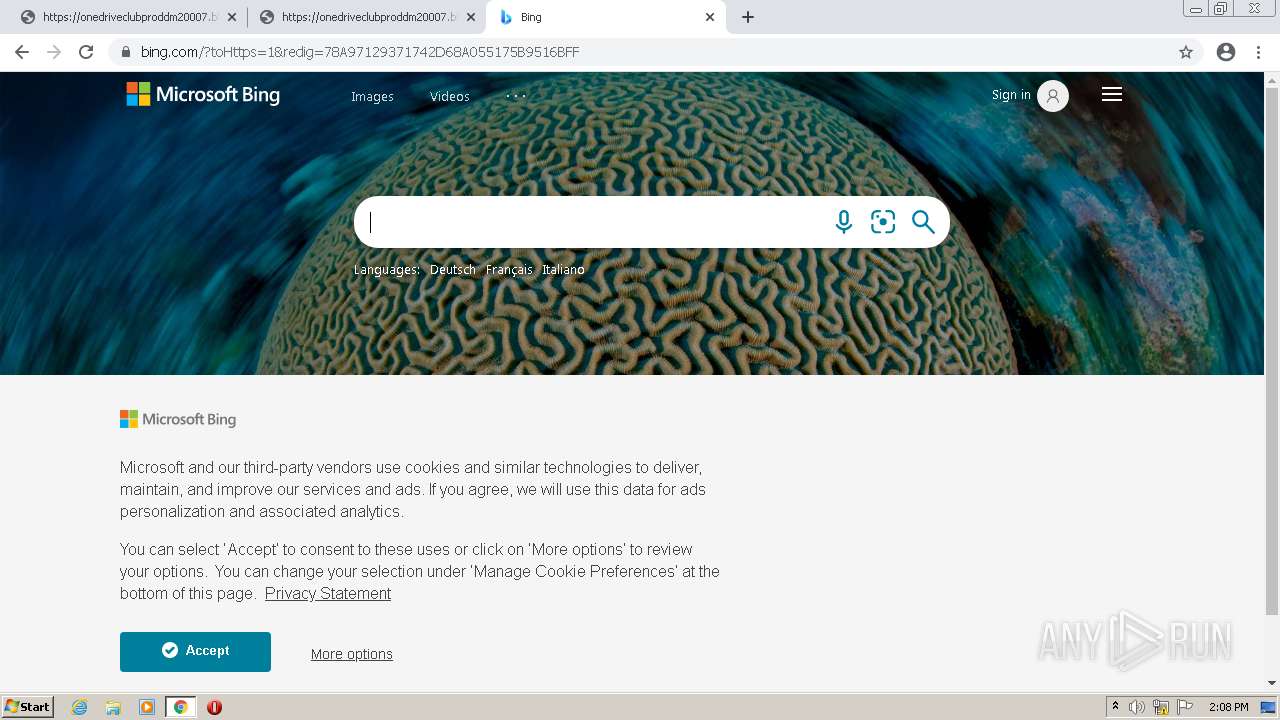Click the microphone voice search icon
This screenshot has width=1280, height=720.
[x=844, y=222]
